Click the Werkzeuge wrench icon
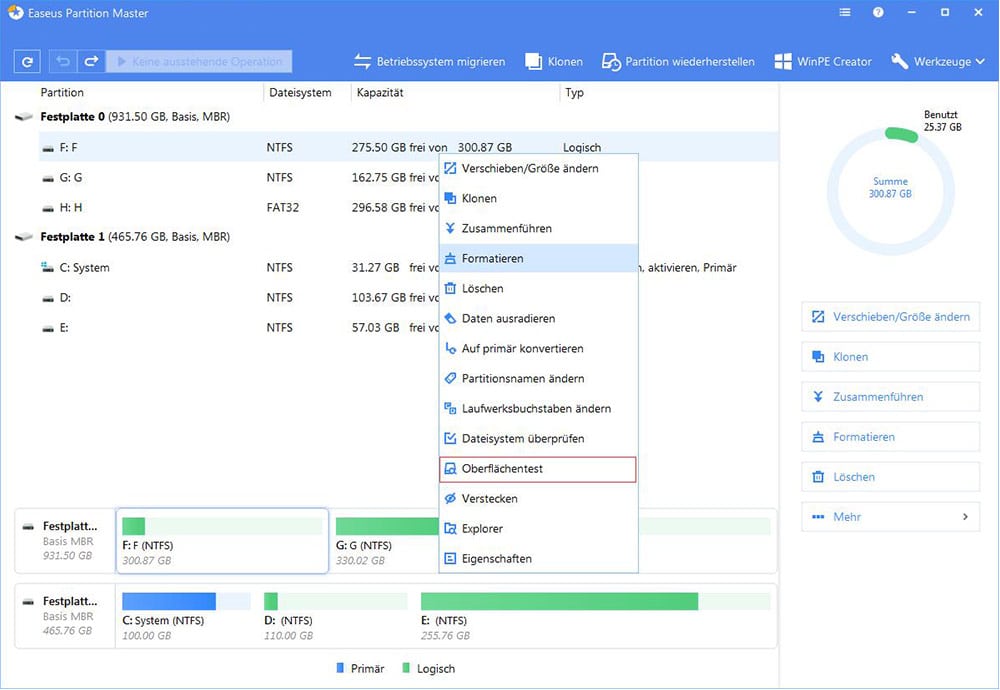 [899, 61]
